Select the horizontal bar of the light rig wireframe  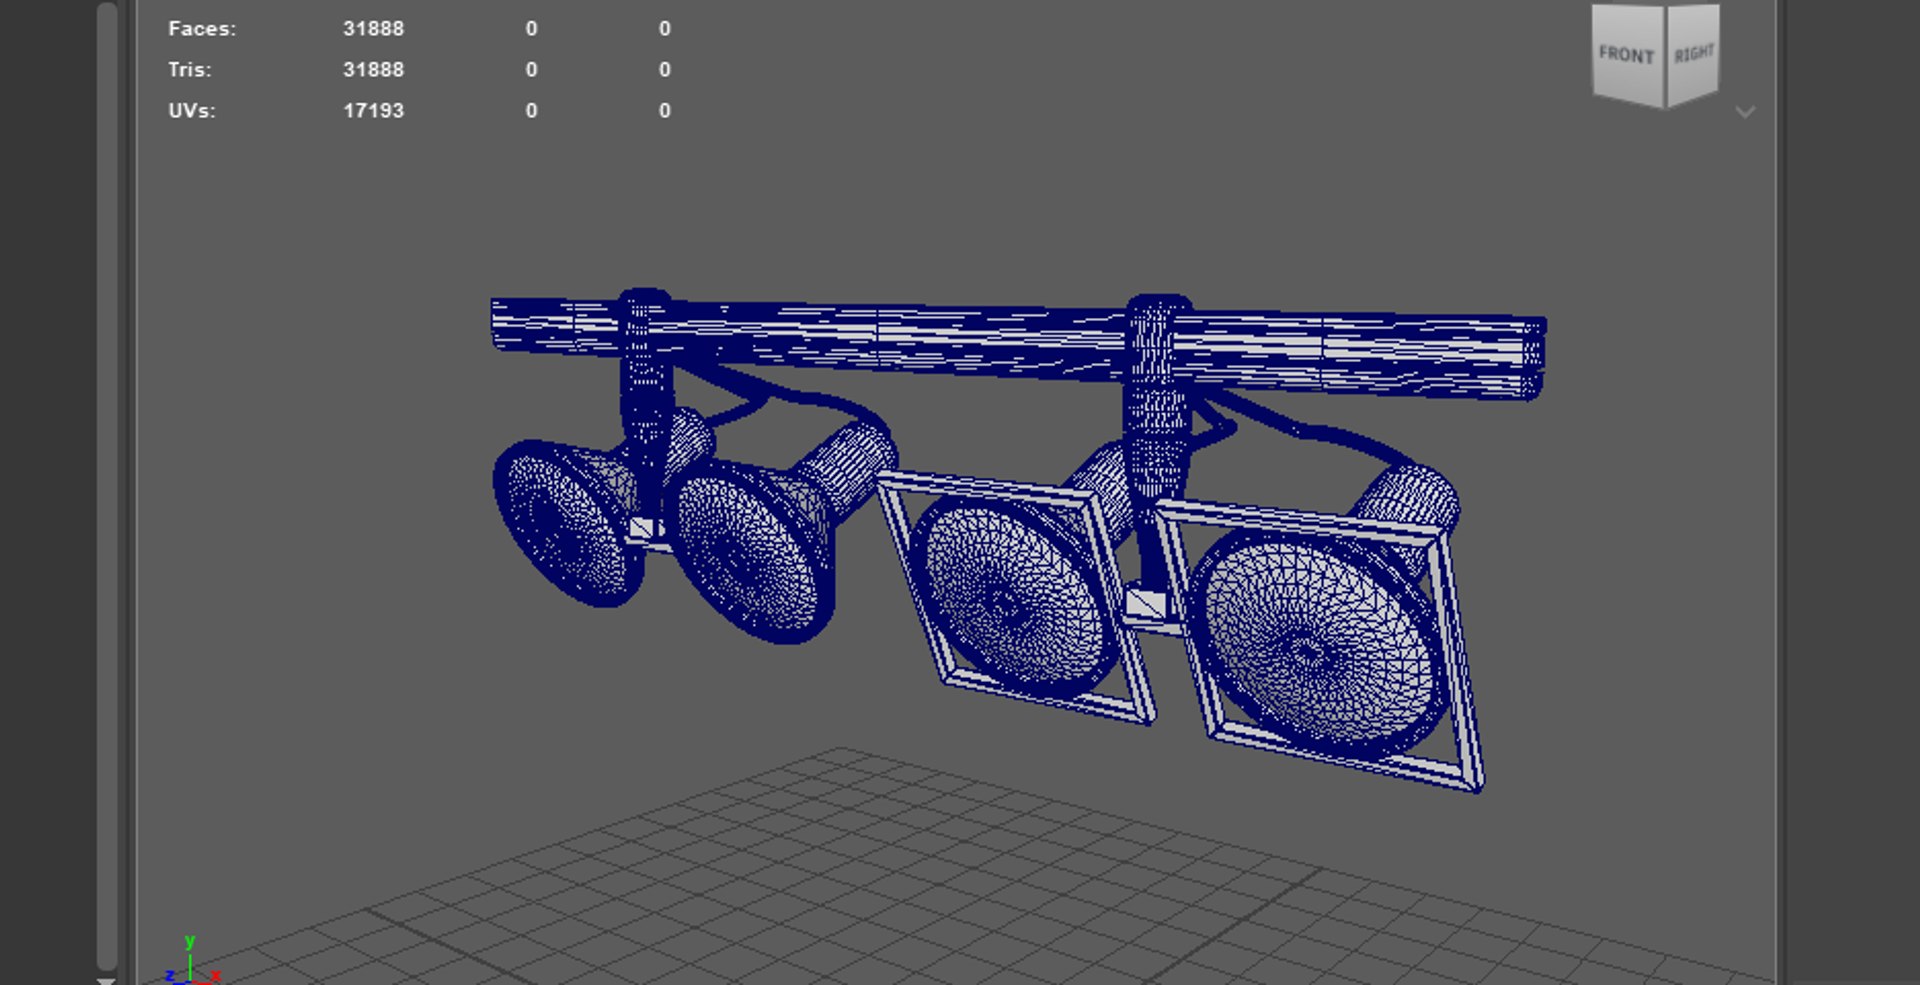1018,346
